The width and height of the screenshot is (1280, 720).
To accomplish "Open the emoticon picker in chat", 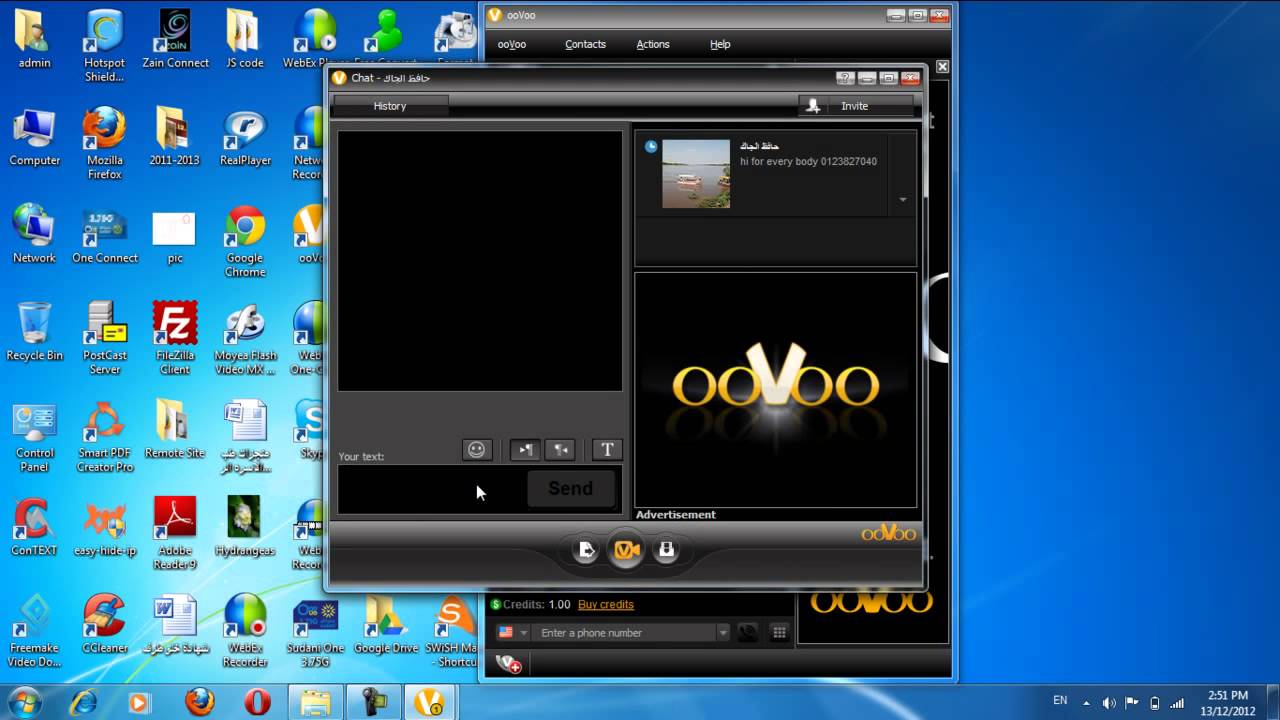I will coord(477,450).
